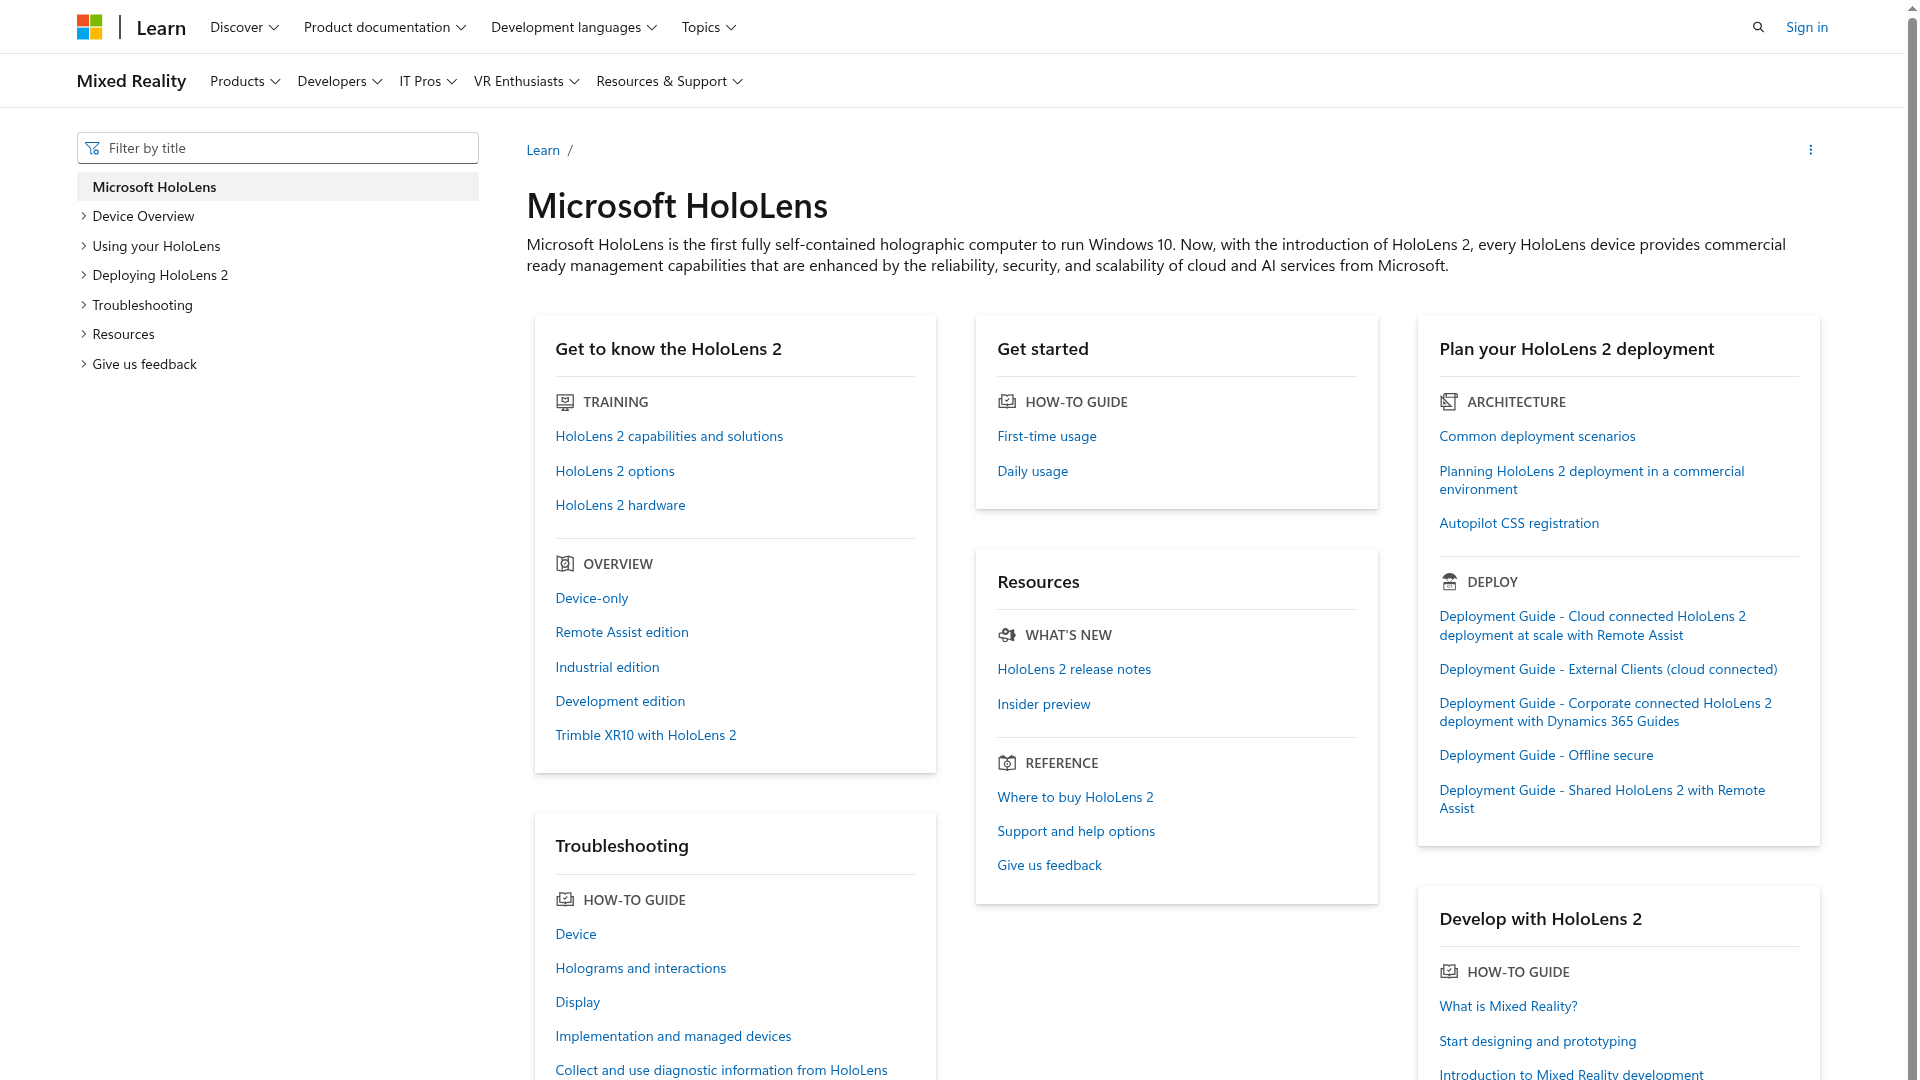Open the Developers menu
Screen dimensions: 1920x1080
click(340, 81)
